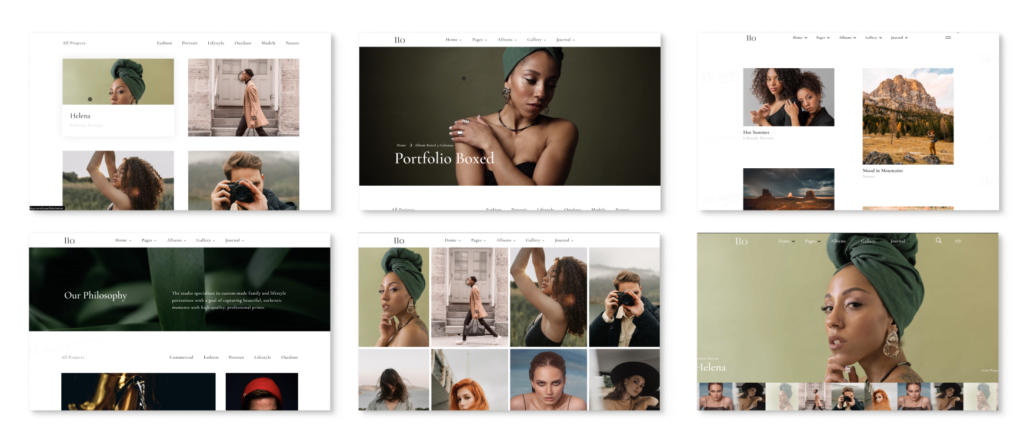Open the Hot Summer project title
Image resolution: width=1024 pixels, height=434 pixels.
click(757, 132)
